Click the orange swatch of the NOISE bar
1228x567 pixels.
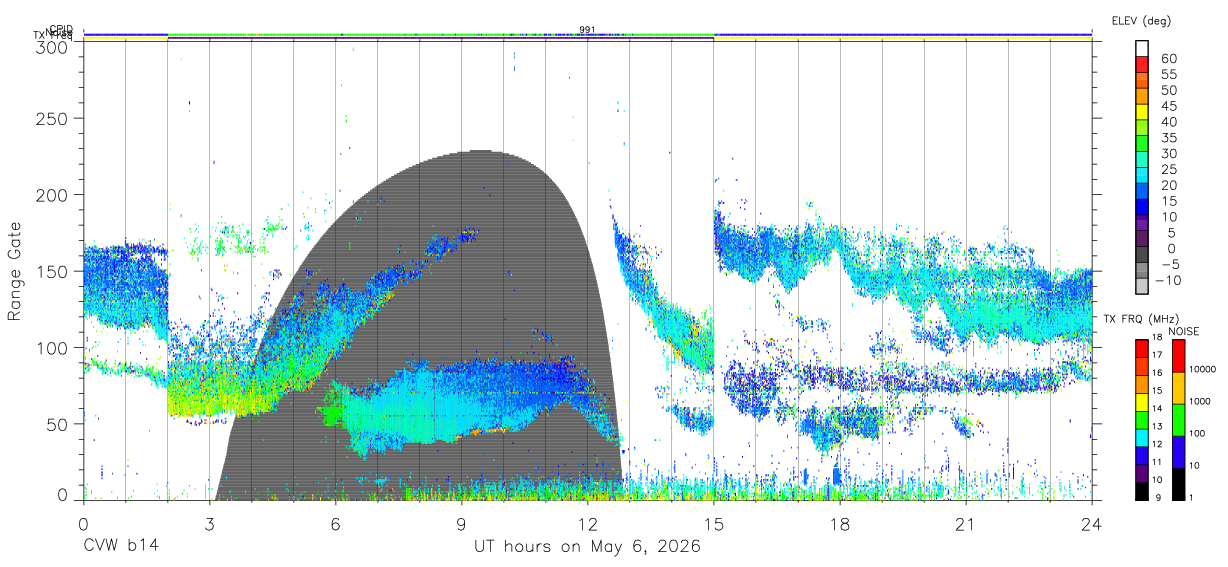tap(1177, 388)
